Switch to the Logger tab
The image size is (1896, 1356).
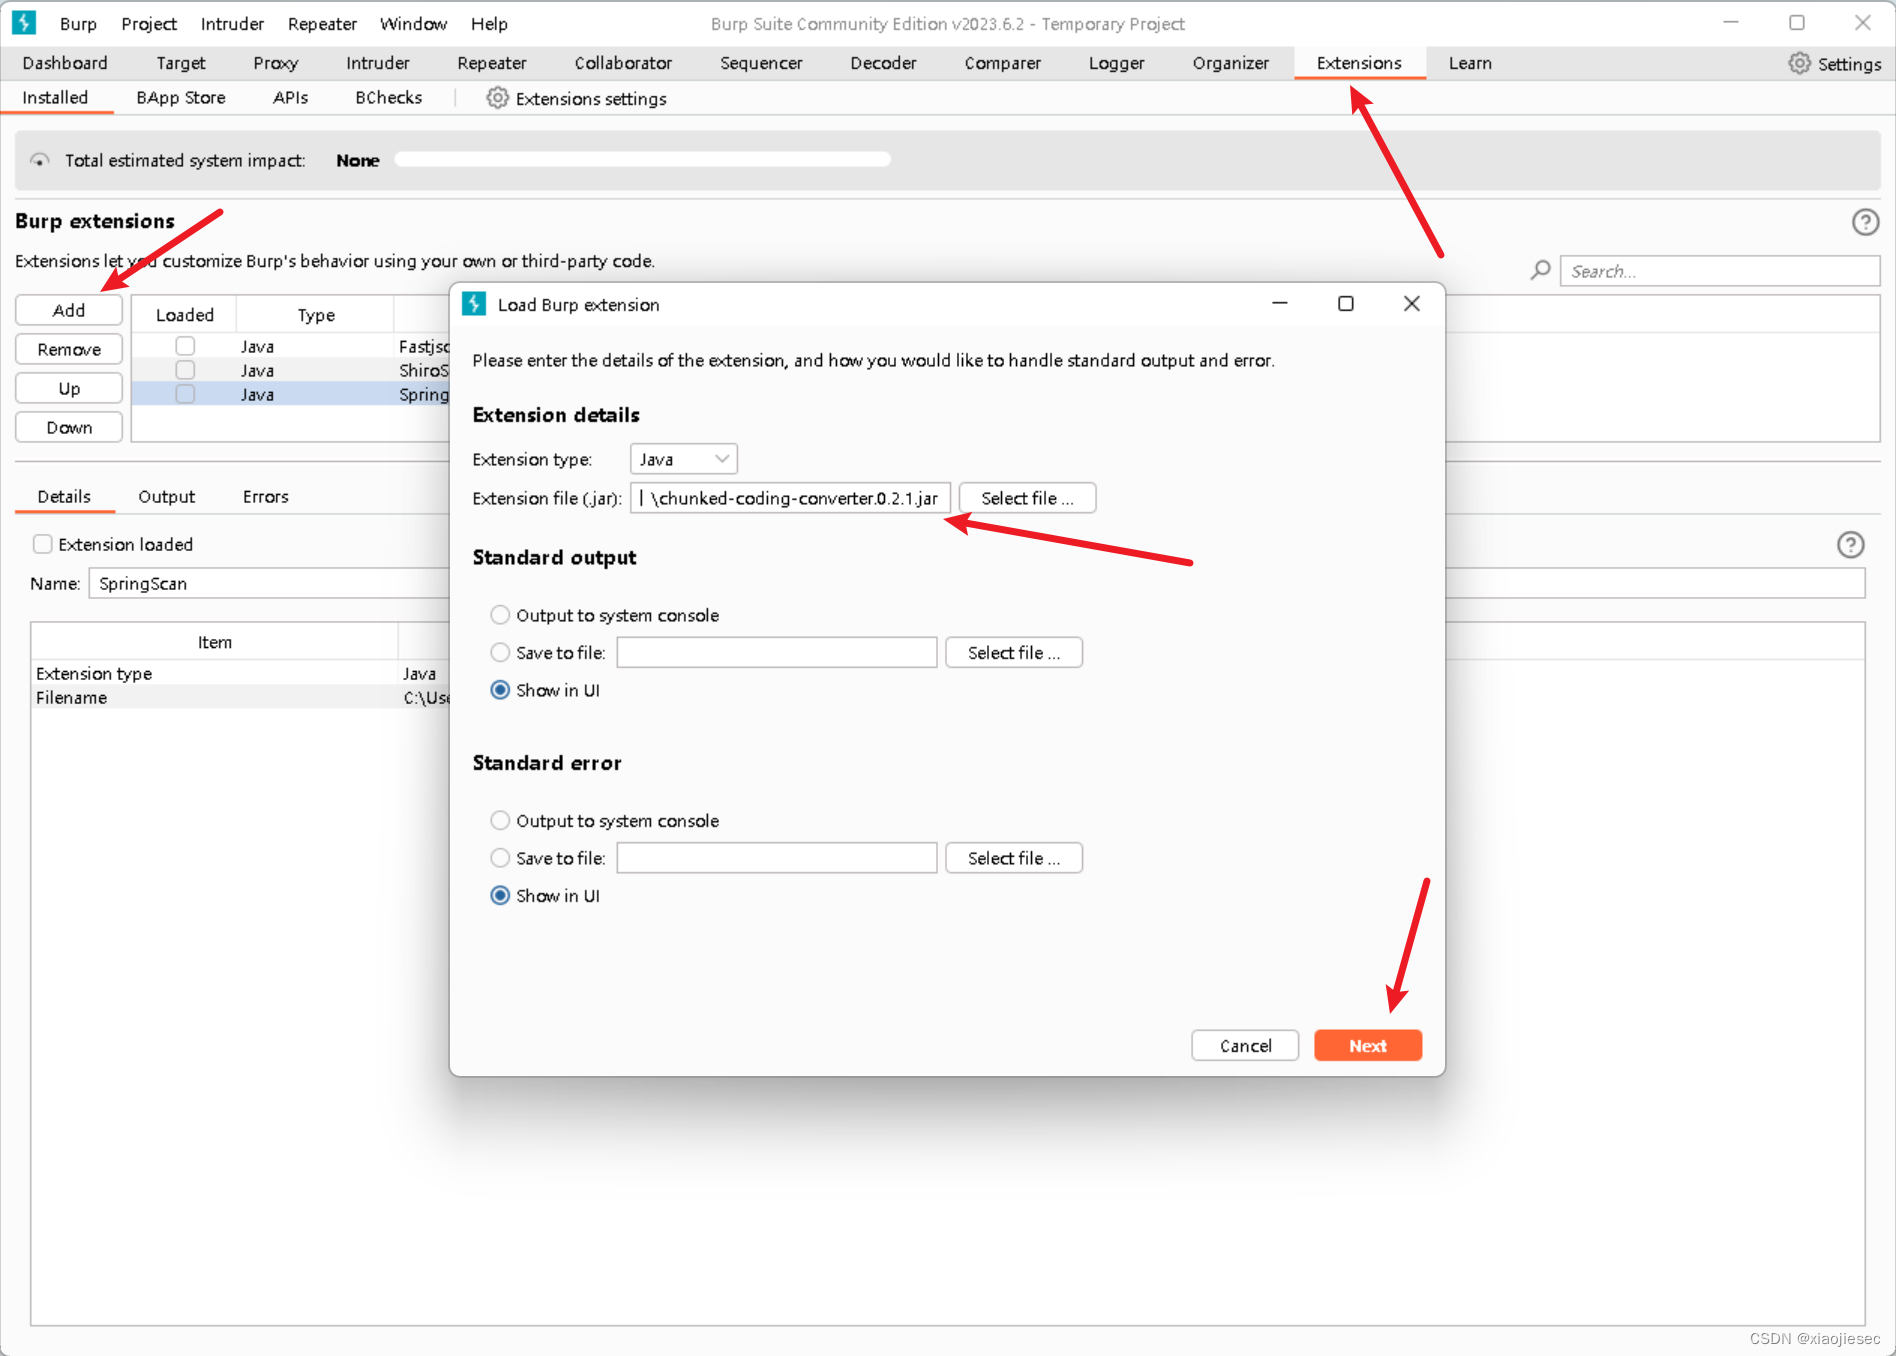click(1116, 63)
